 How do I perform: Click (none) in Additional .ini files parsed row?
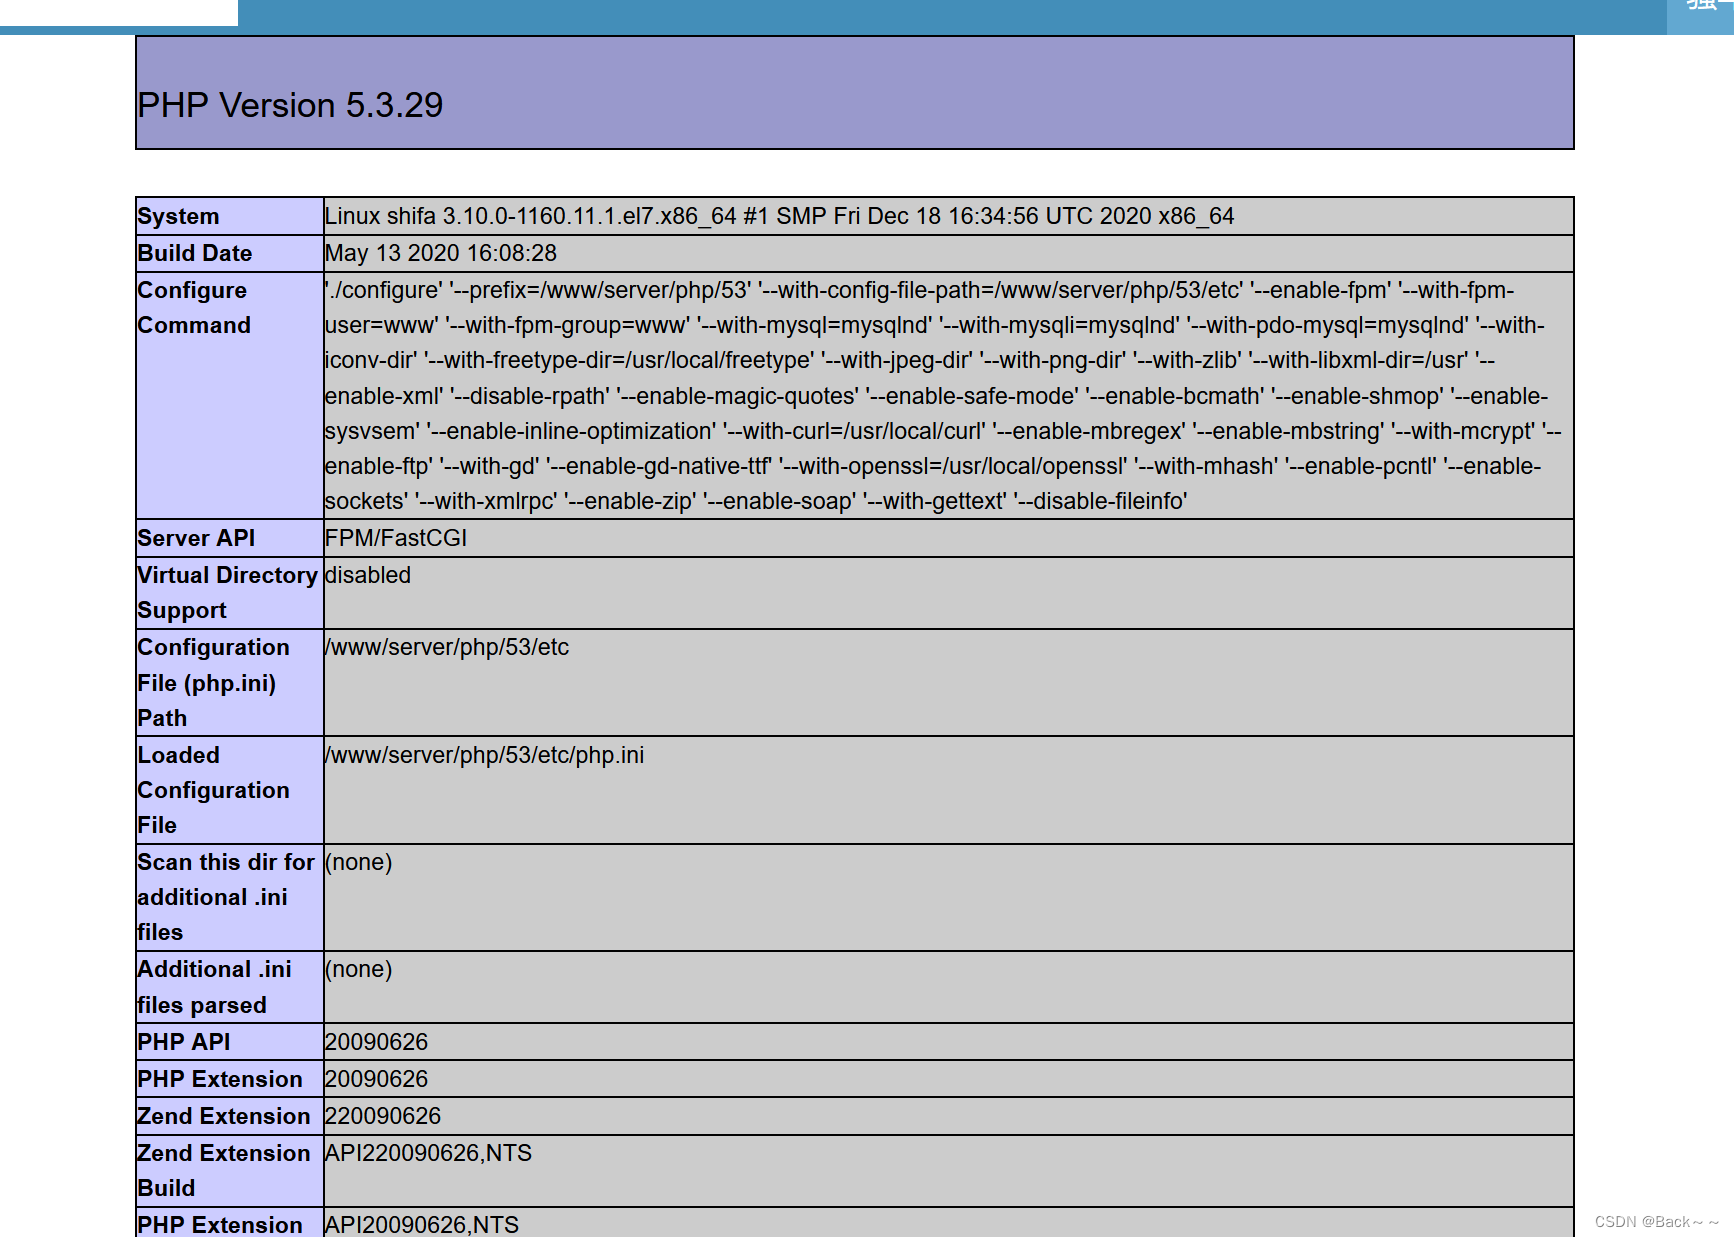click(x=359, y=969)
